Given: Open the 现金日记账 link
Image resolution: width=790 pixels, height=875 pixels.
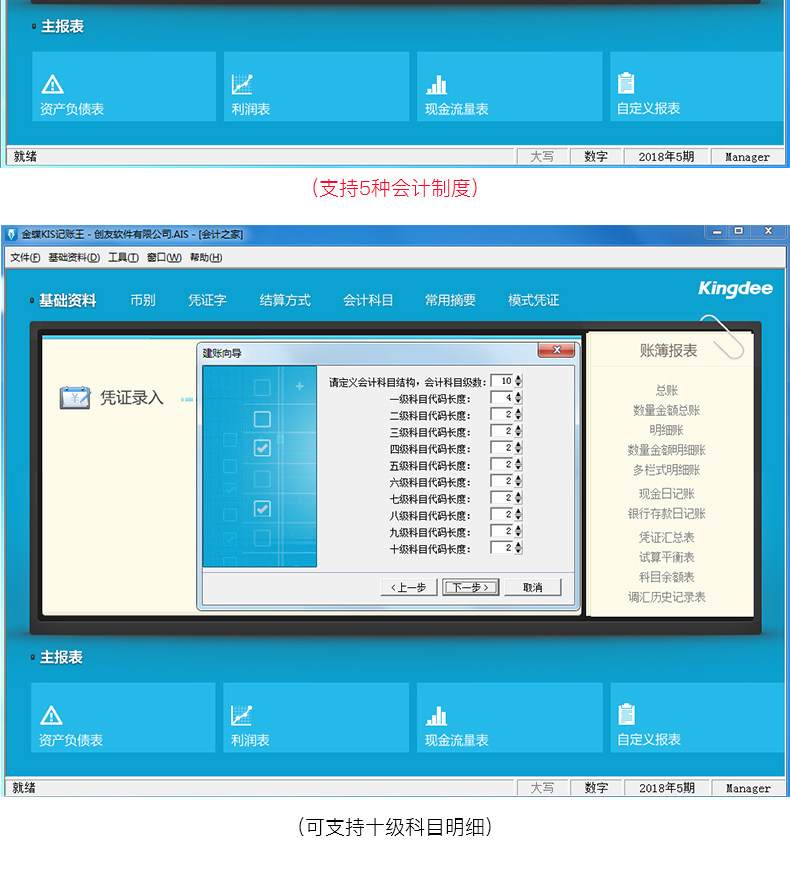Looking at the screenshot, I should [x=667, y=493].
